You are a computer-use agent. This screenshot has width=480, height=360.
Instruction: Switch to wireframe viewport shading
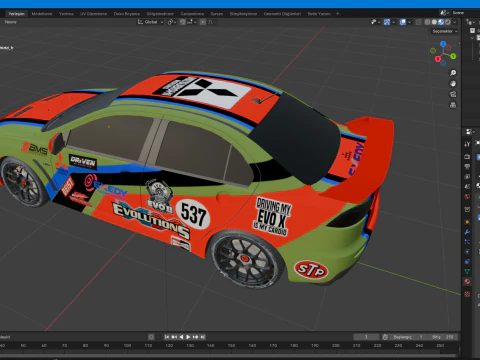click(x=427, y=22)
